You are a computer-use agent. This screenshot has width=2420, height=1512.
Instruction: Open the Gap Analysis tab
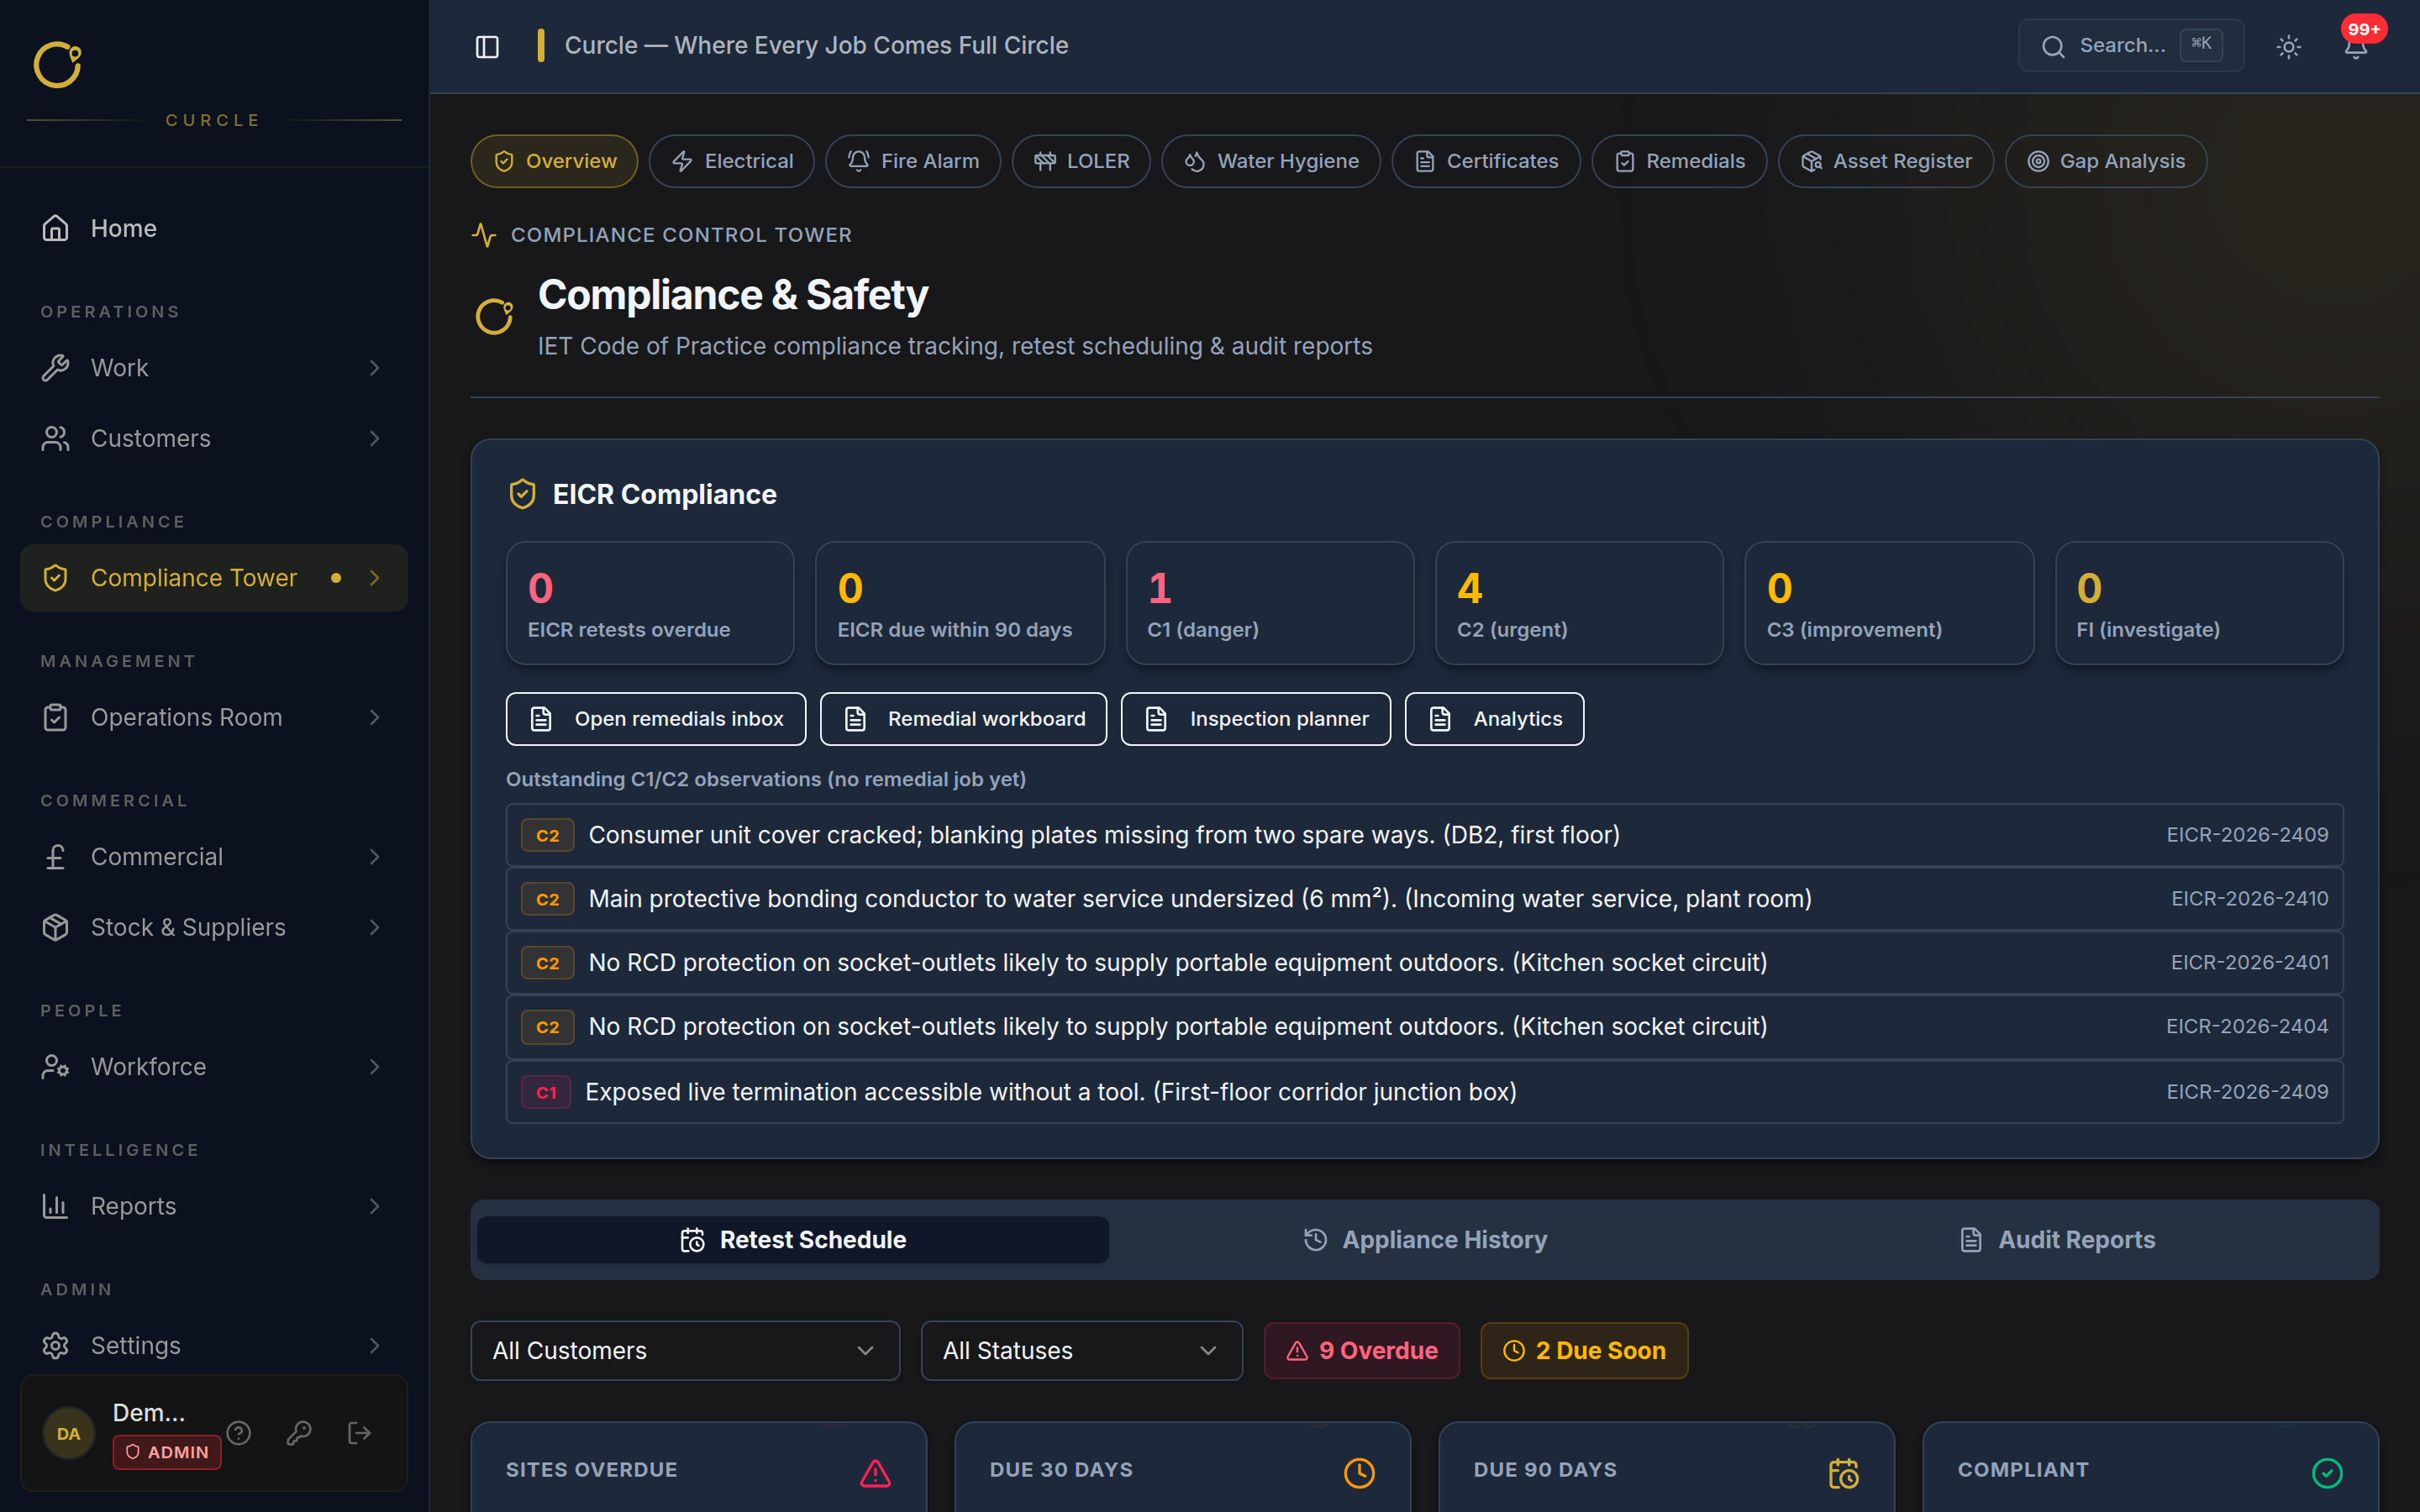point(2106,161)
